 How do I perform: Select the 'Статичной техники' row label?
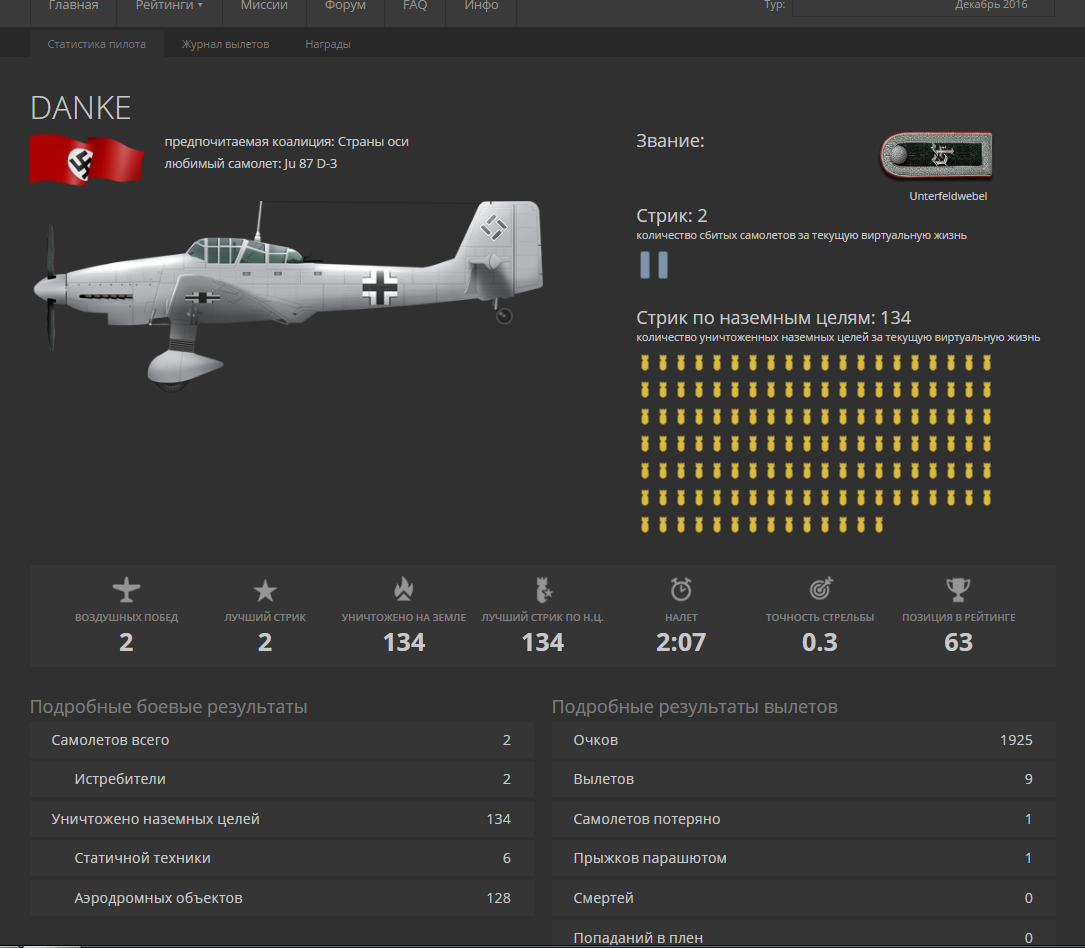click(143, 858)
